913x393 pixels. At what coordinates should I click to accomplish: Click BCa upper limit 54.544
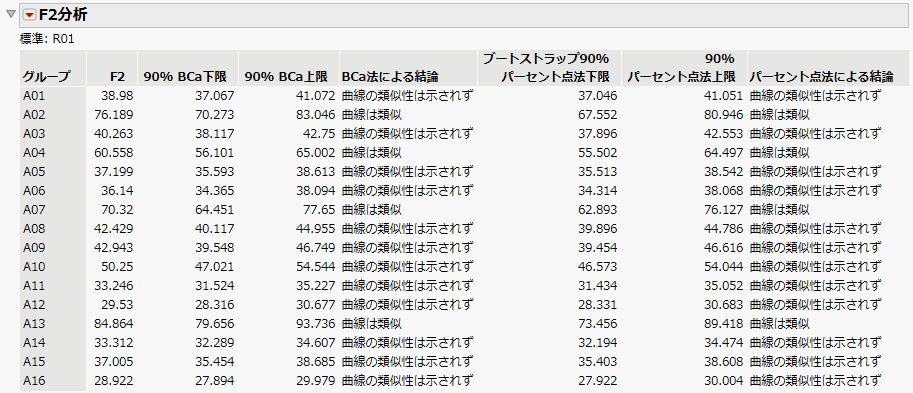pyautogui.click(x=317, y=267)
